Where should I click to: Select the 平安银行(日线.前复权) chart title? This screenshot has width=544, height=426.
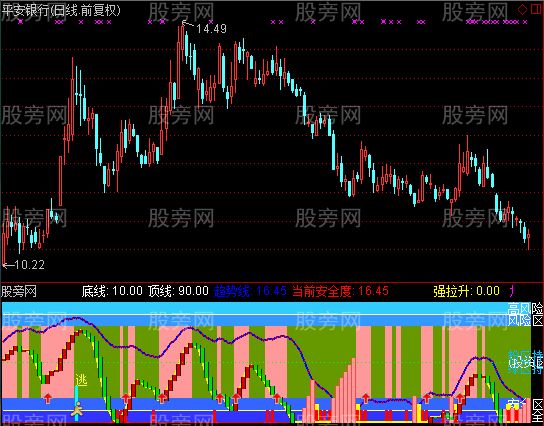point(61,10)
